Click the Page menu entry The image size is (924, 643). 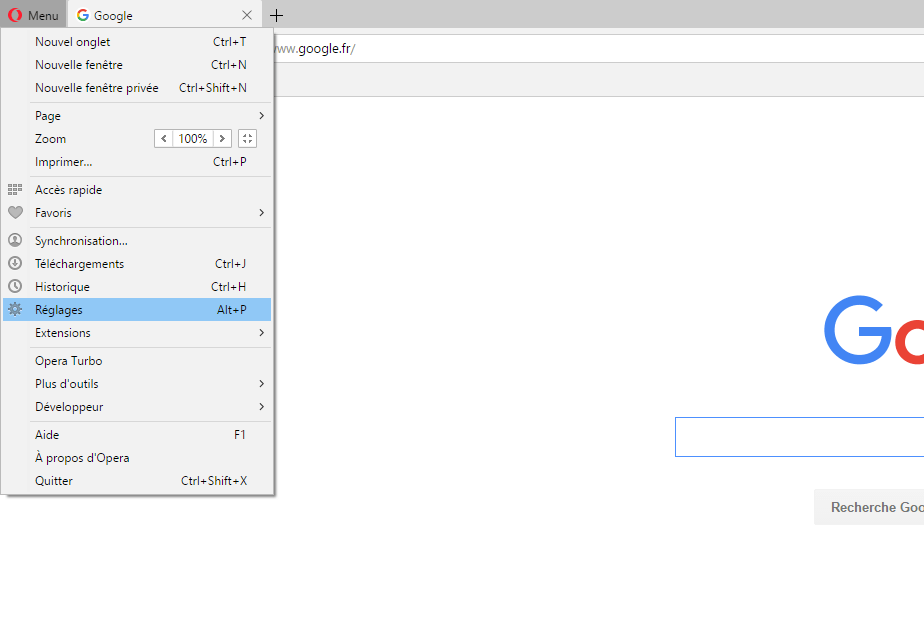[137, 116]
